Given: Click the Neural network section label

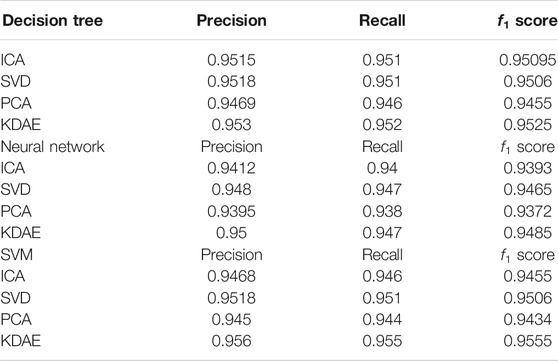Looking at the screenshot, I should 53,147.
